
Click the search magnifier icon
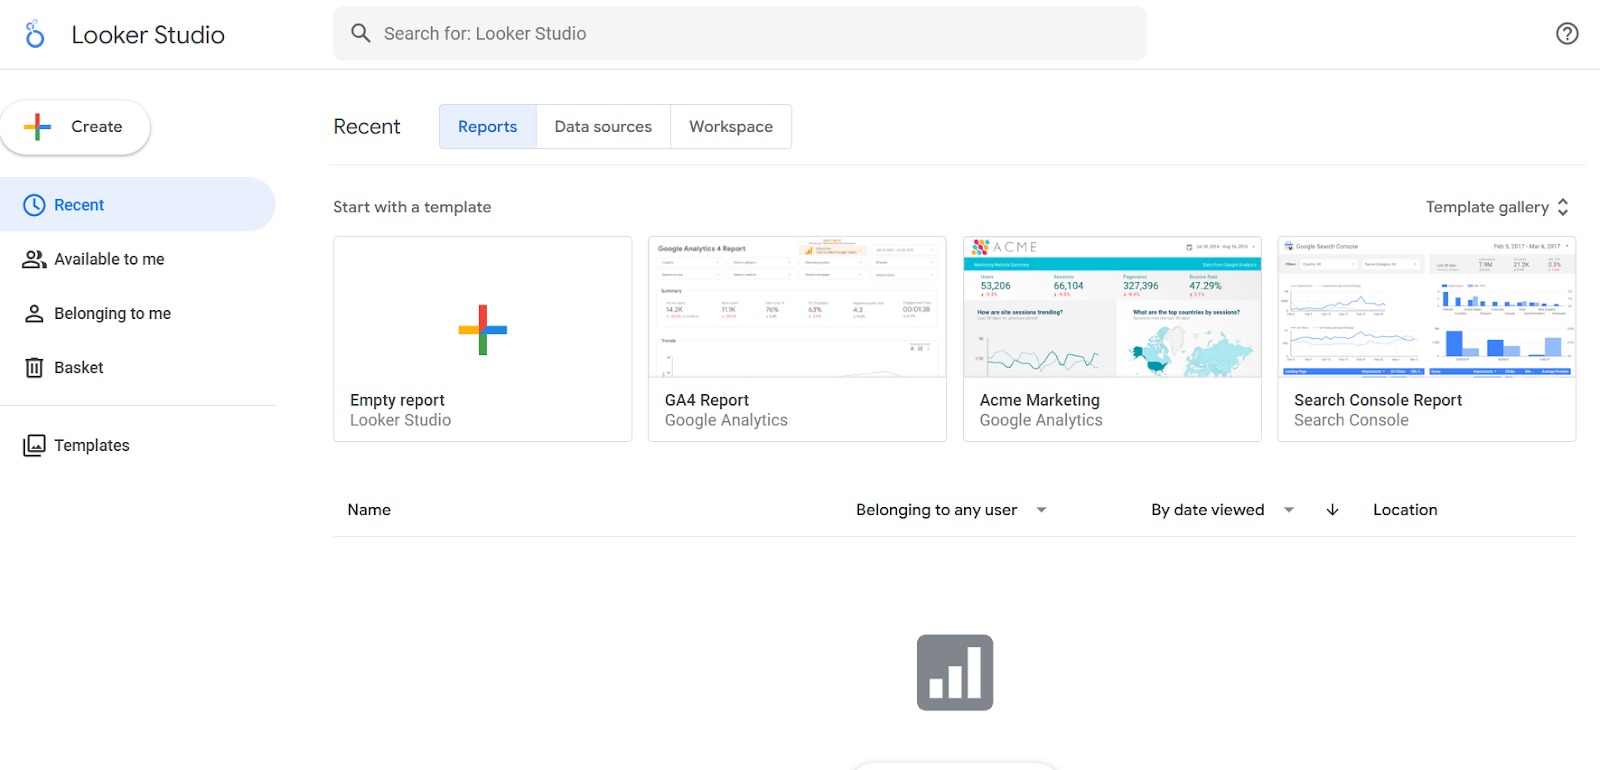pos(361,33)
